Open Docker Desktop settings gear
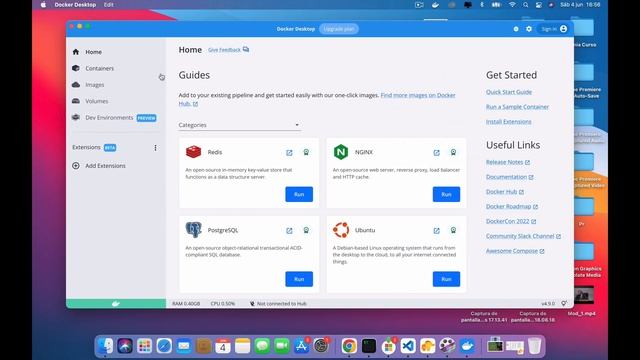 (529, 29)
